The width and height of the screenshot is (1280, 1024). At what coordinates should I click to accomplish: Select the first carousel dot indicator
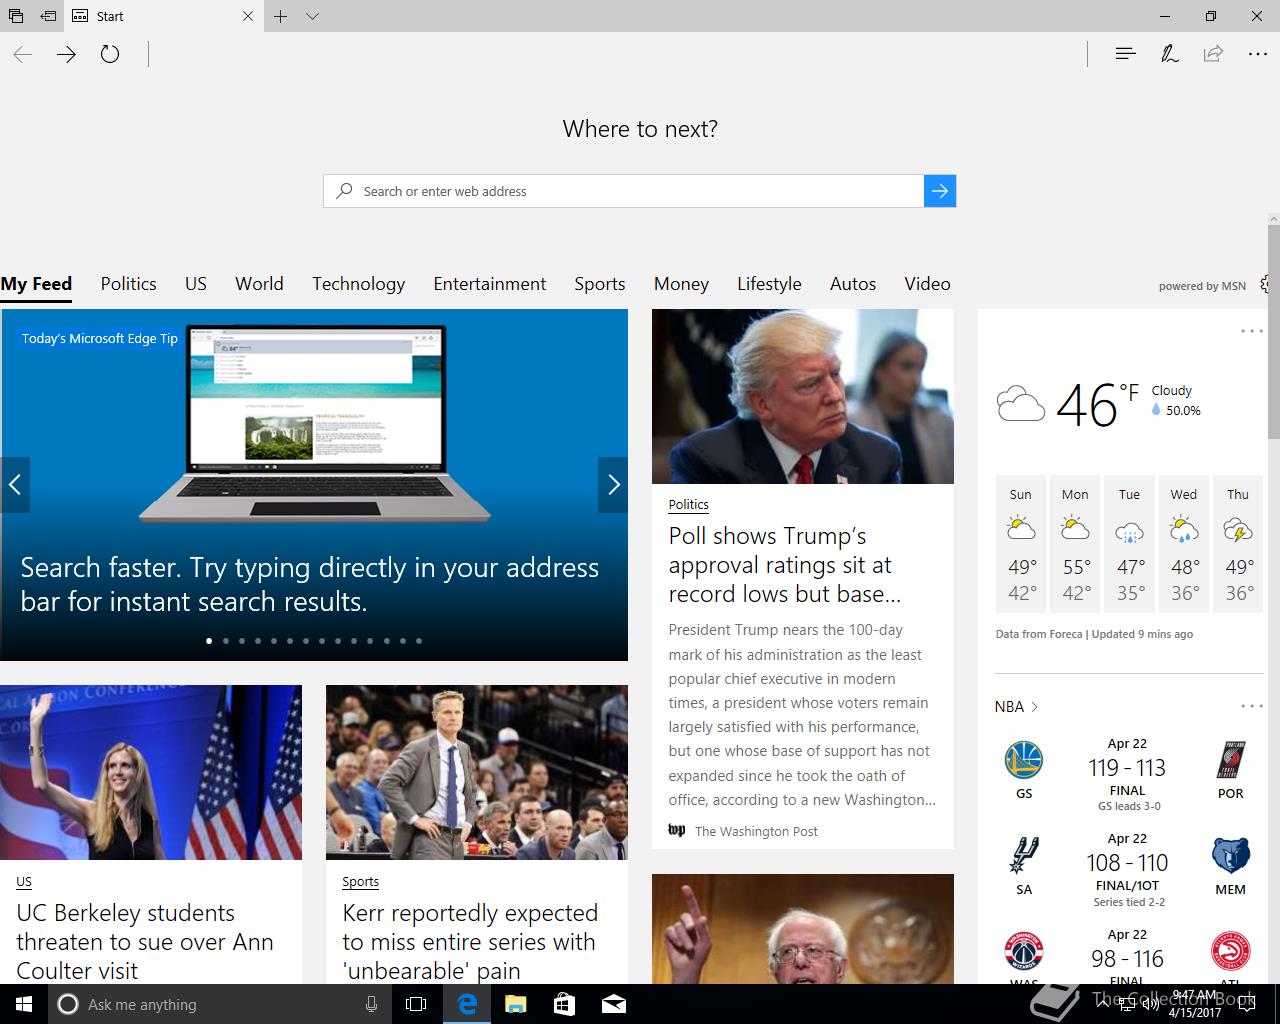pyautogui.click(x=209, y=641)
